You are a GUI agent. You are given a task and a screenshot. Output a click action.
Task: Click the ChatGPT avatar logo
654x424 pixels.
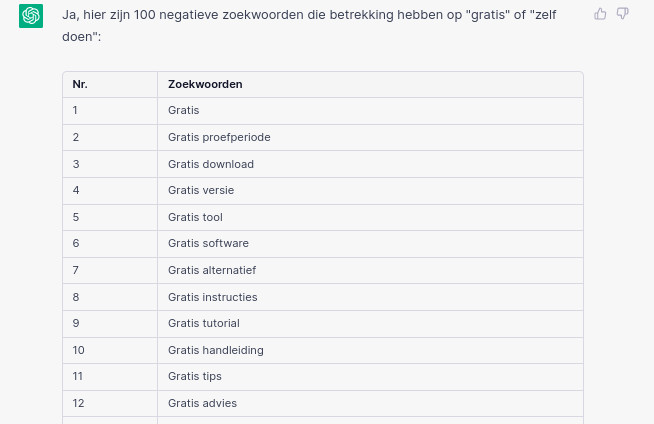(x=31, y=16)
